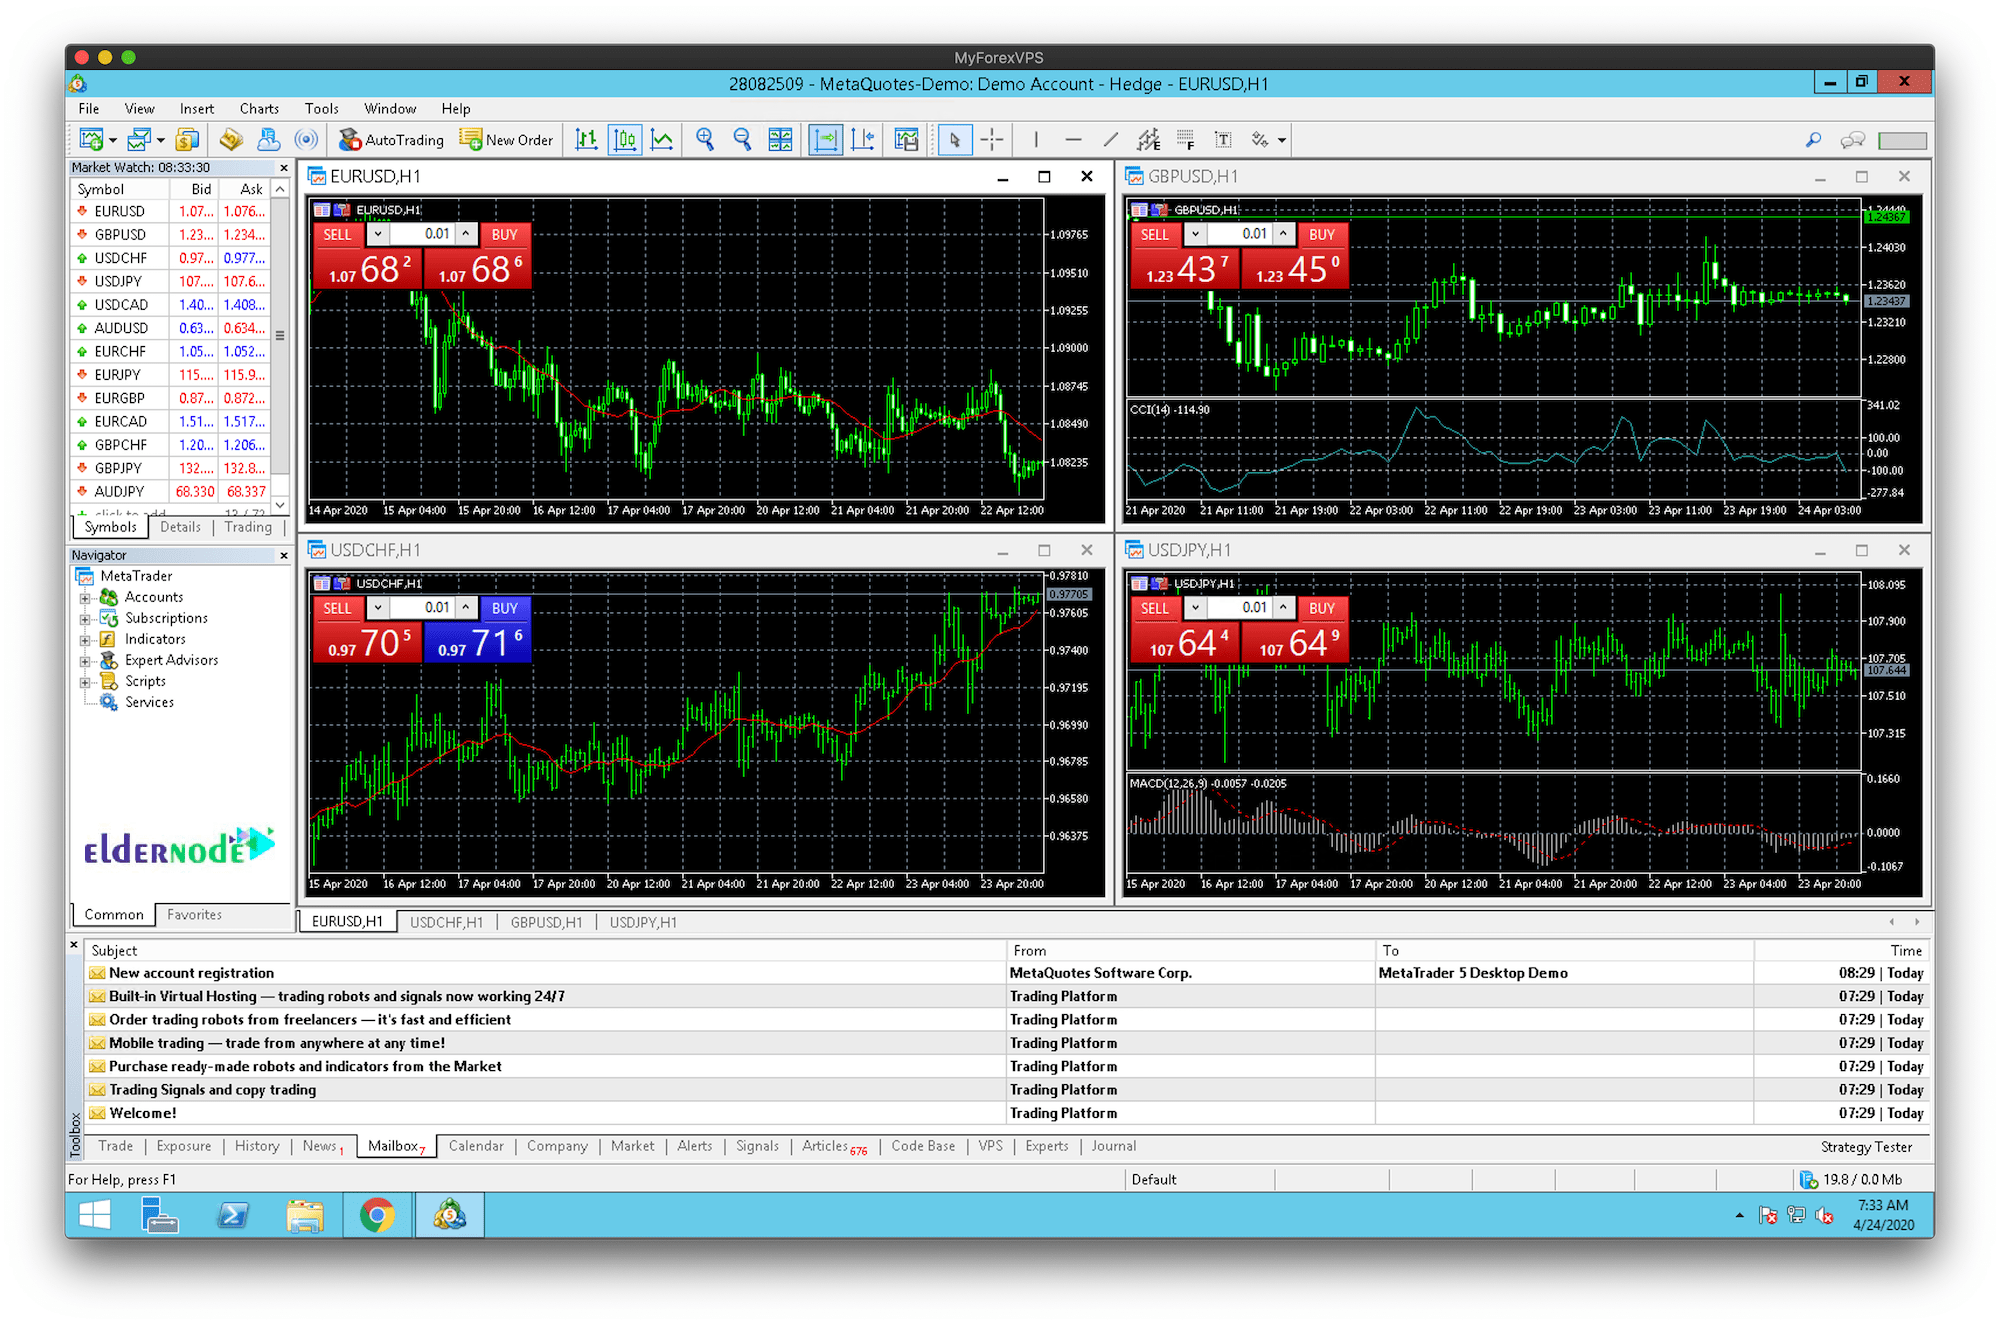Switch chart to line chart mode
2000x1325 pixels.
pos(662,140)
